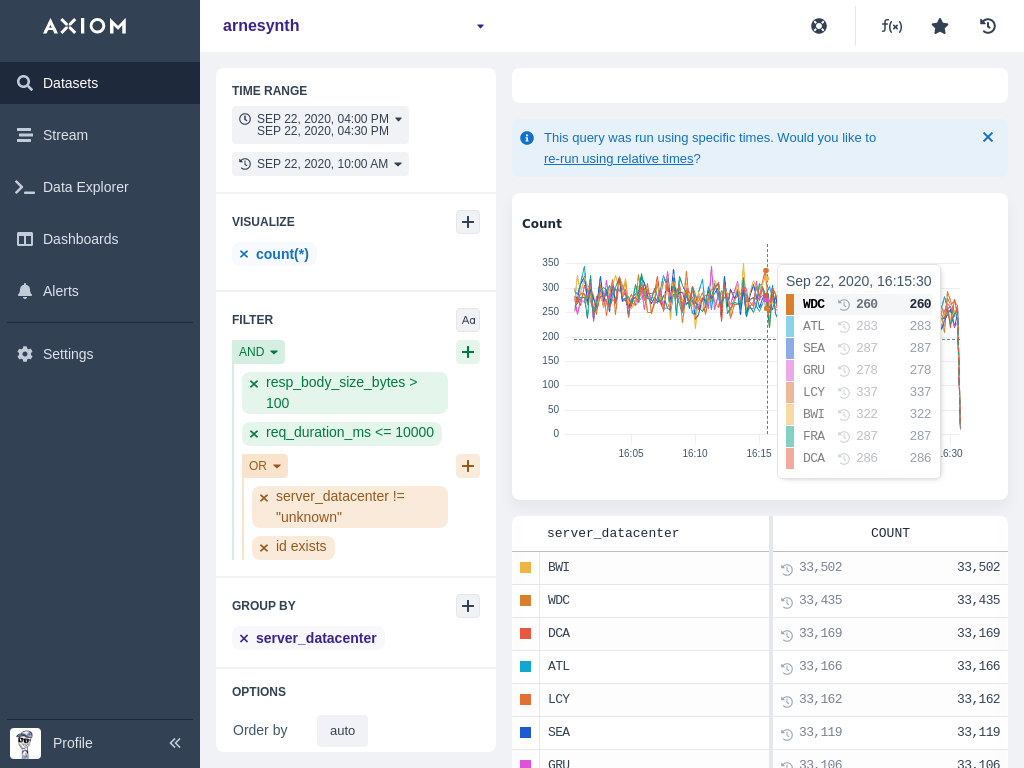
Task: Dismiss the relative times info banner
Action: click(987, 137)
